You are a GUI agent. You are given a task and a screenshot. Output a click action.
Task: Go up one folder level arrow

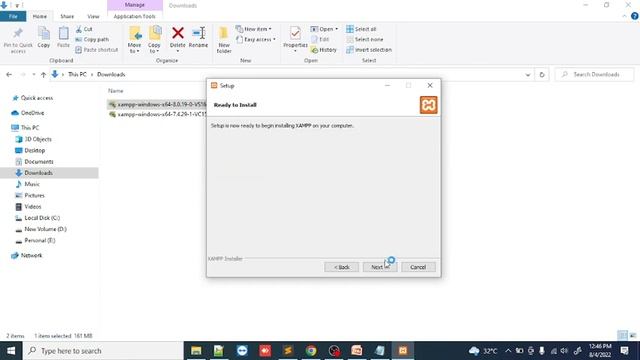click(43, 74)
